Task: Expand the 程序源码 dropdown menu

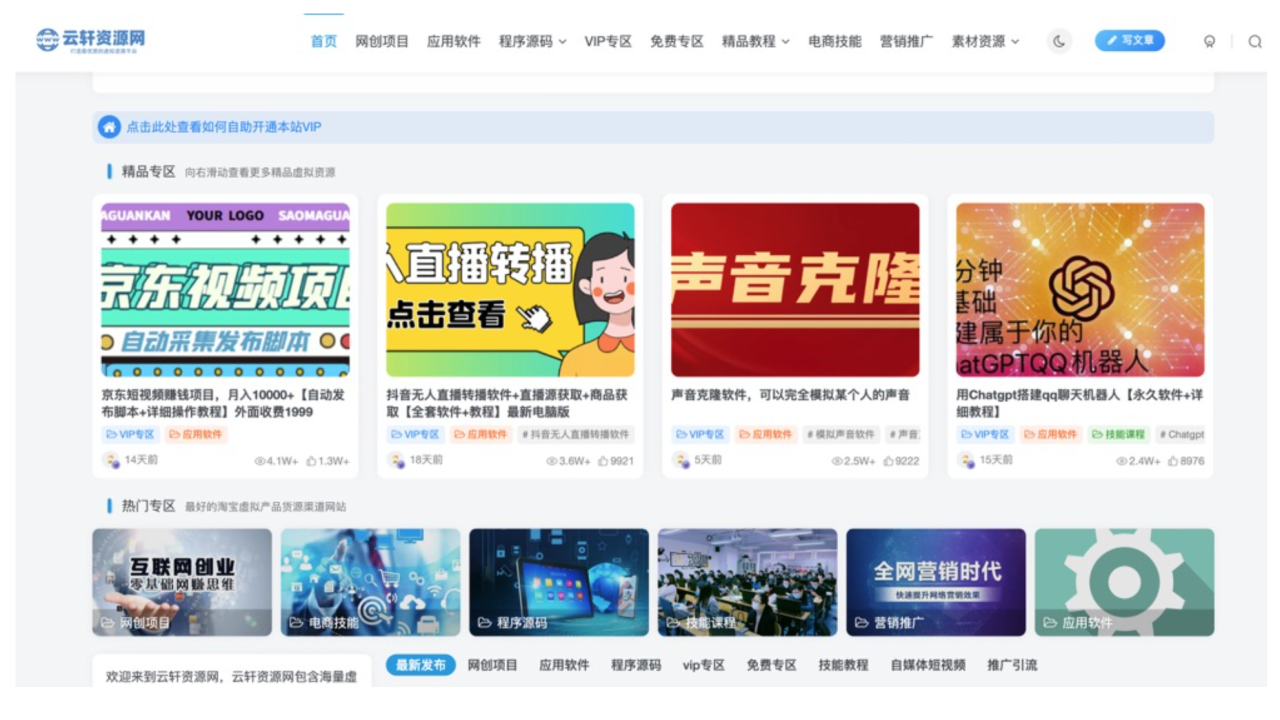Action: tap(533, 41)
